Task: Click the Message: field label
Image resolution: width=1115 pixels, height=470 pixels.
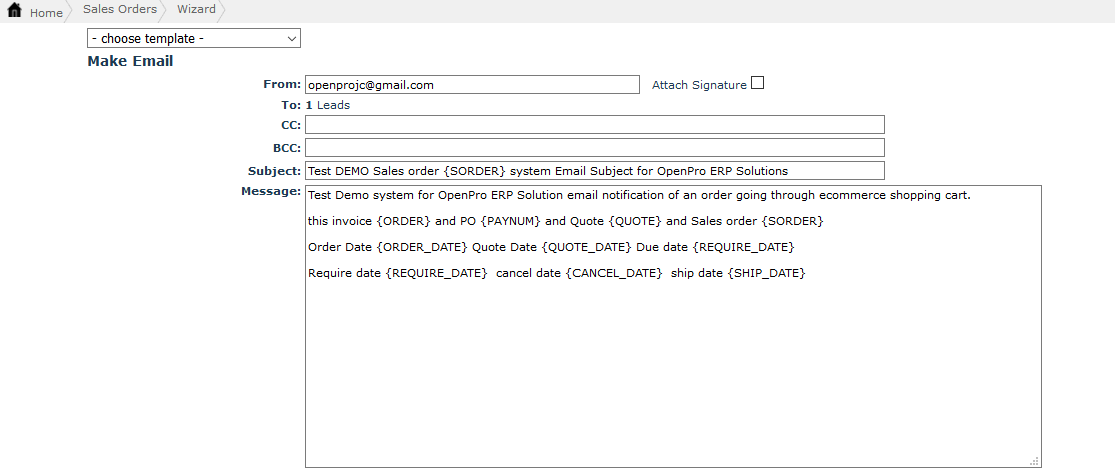Action: pos(271,191)
